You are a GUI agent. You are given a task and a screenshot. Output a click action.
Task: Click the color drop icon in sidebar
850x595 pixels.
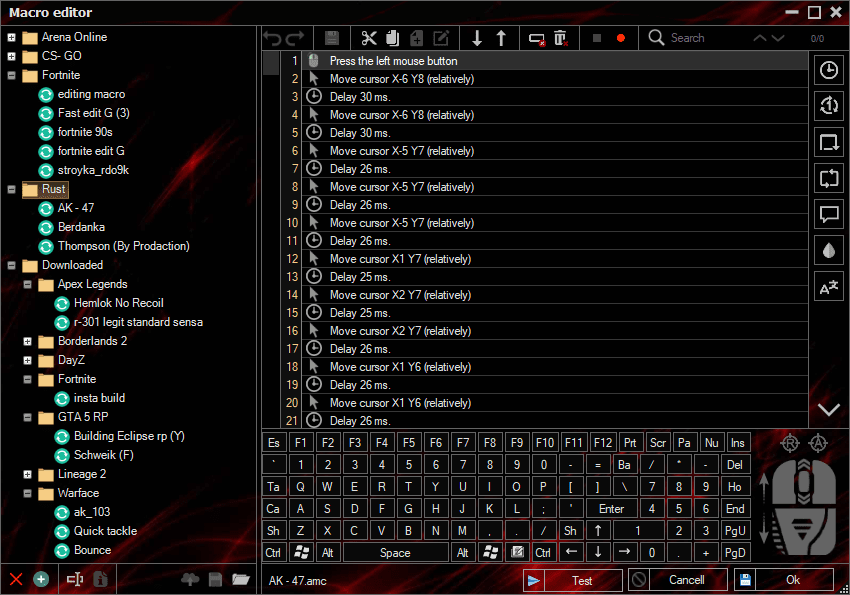pyautogui.click(x=829, y=251)
